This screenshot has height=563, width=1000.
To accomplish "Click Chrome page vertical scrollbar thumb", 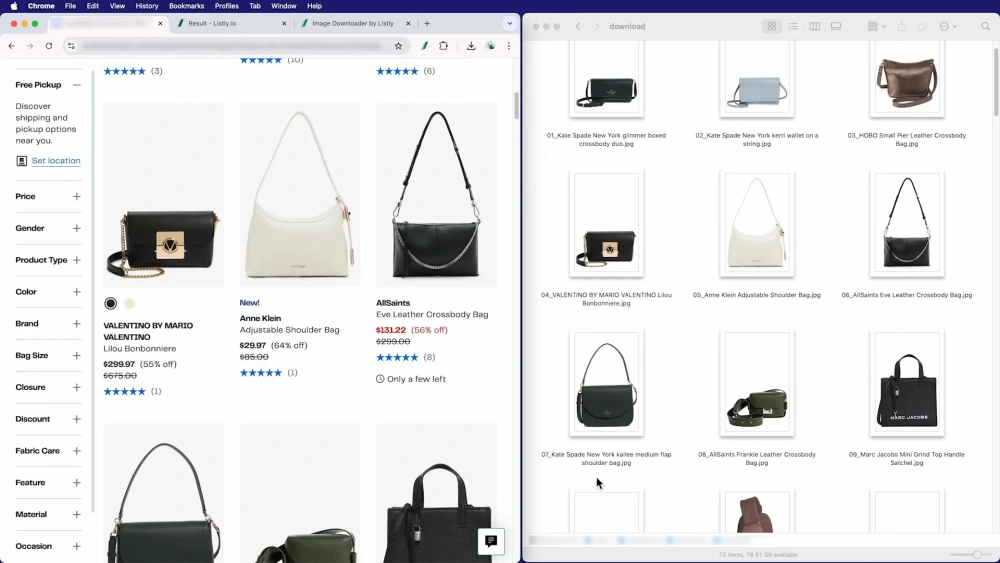I will 517,105.
